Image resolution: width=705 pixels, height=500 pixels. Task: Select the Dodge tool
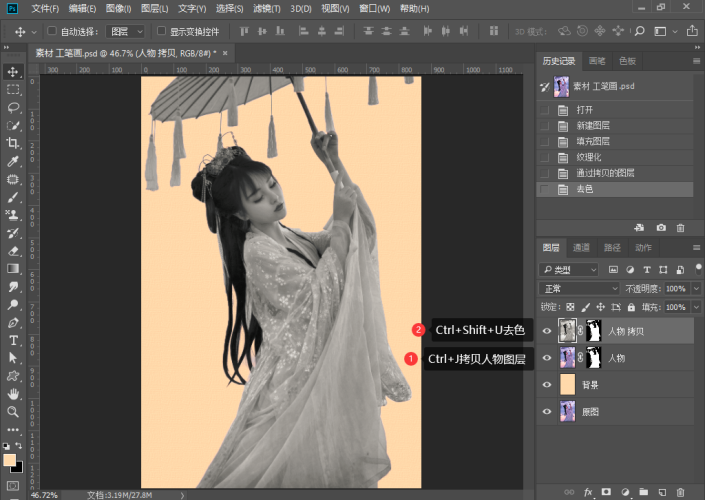point(13,304)
